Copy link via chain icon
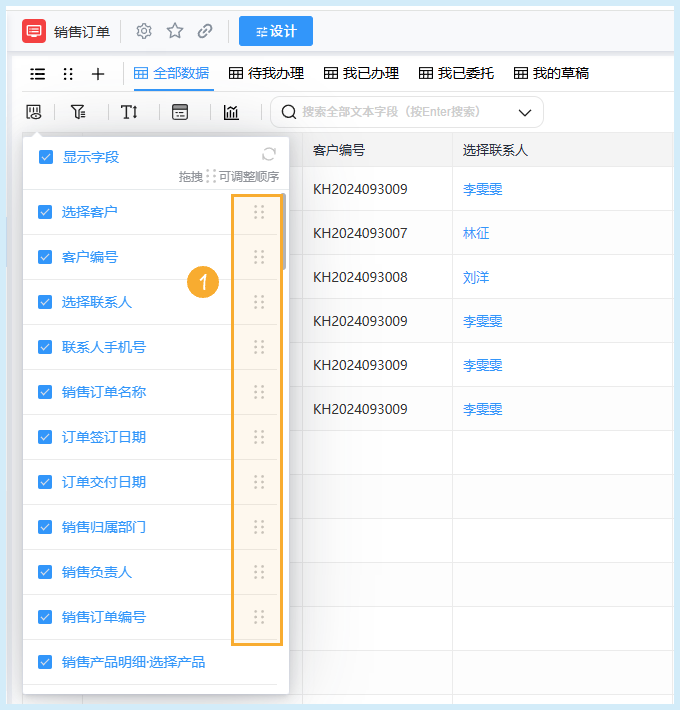 205,31
